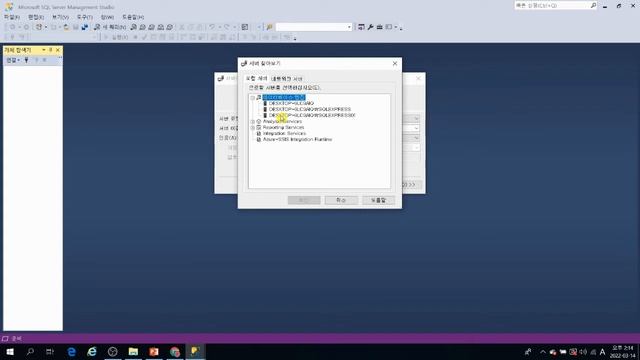Open the second dropdown in the connect dialog behind
The width and height of the screenshot is (640, 360).
[x=416, y=129]
